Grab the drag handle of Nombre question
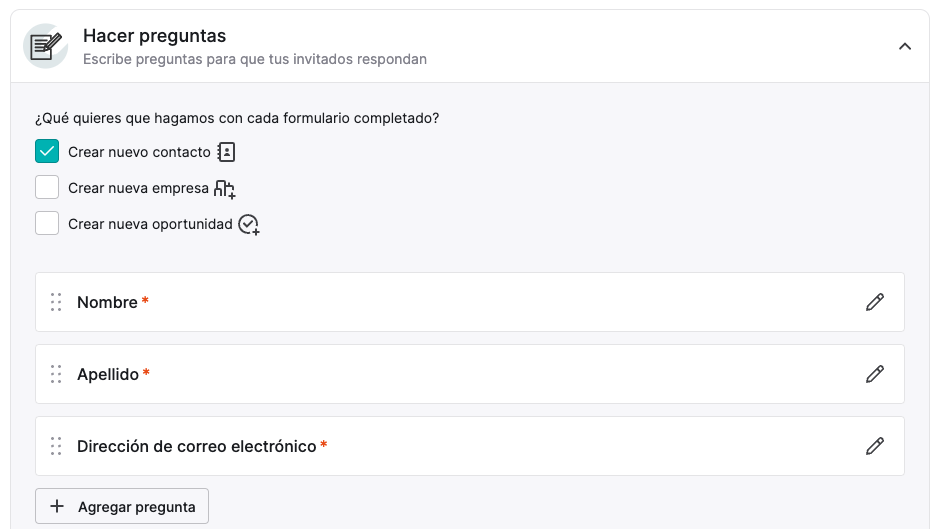Image resolution: width=939 pixels, height=529 pixels. point(56,302)
